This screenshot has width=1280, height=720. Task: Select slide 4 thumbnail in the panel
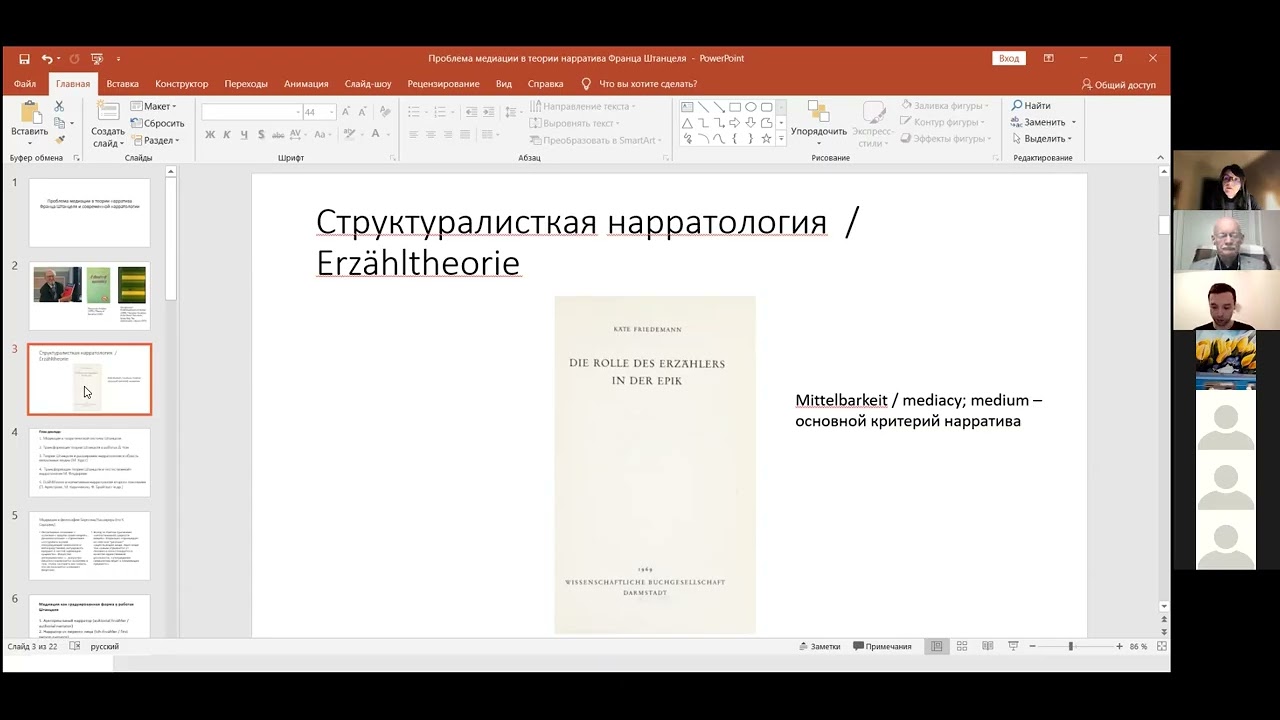click(89, 462)
